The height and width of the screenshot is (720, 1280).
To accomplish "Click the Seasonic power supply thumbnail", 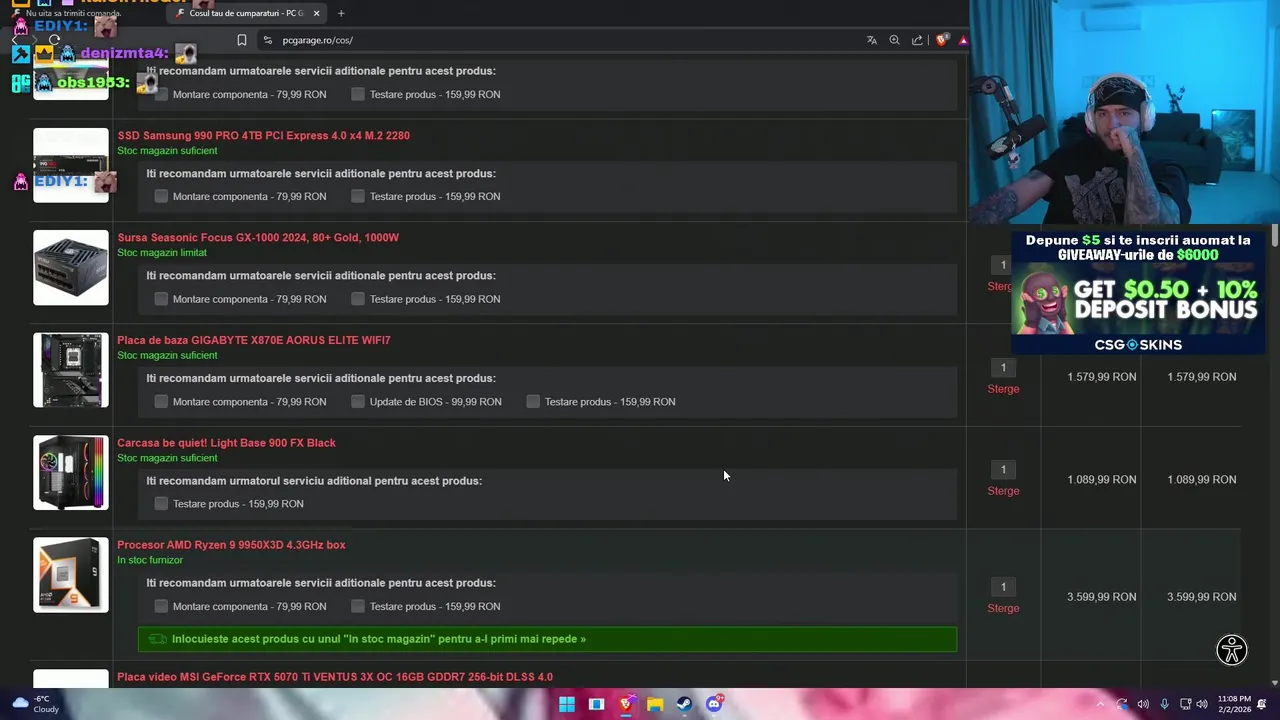I will 71,268.
